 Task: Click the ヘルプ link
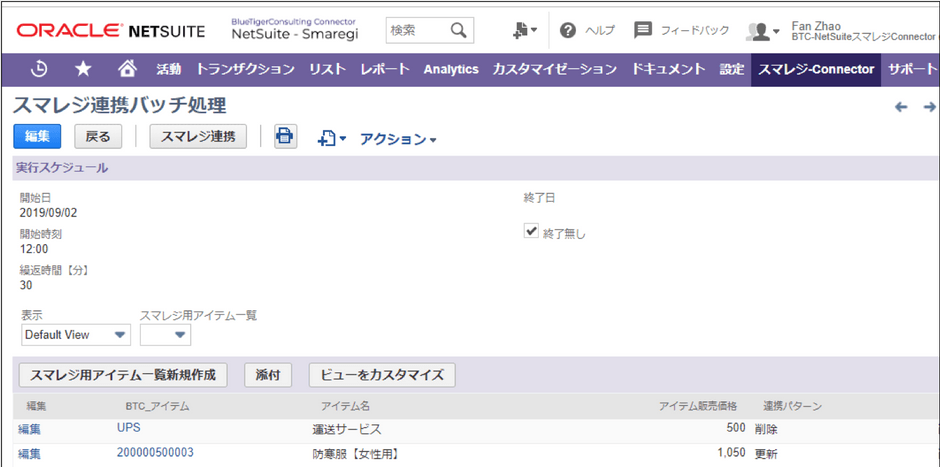click(600, 31)
